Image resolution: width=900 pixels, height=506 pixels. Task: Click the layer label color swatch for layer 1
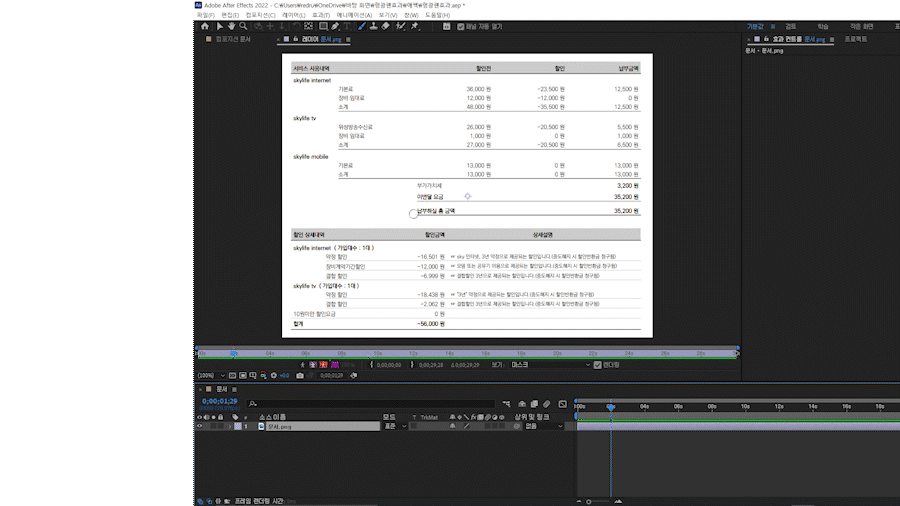click(238, 426)
